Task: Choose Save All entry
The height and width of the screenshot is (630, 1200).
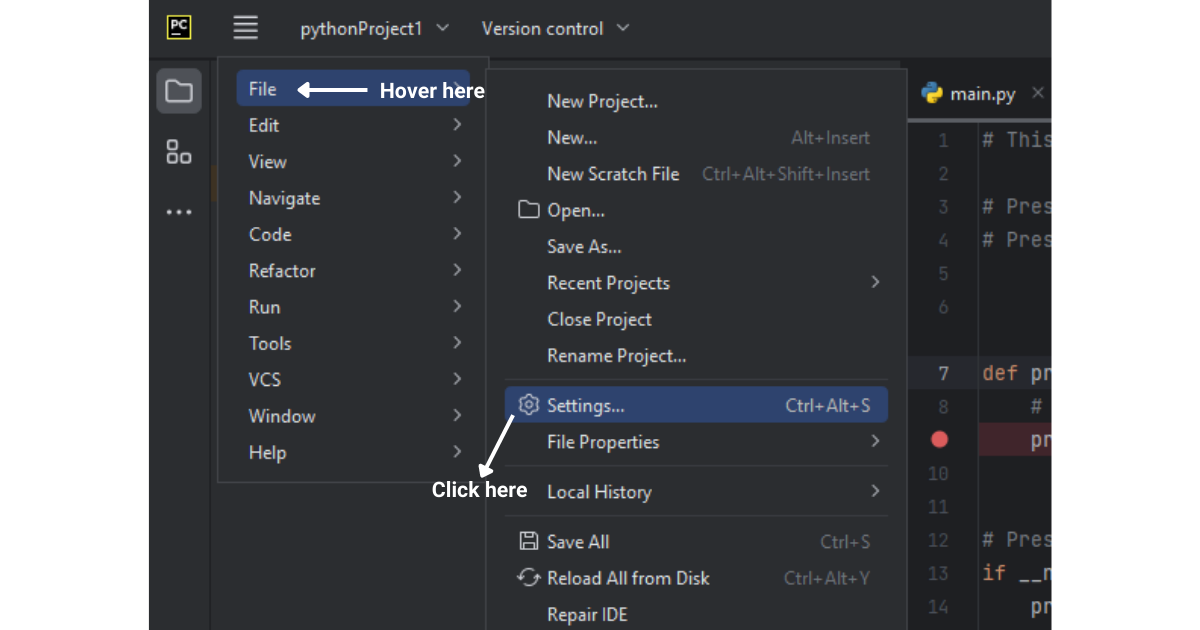Action: coord(696,541)
